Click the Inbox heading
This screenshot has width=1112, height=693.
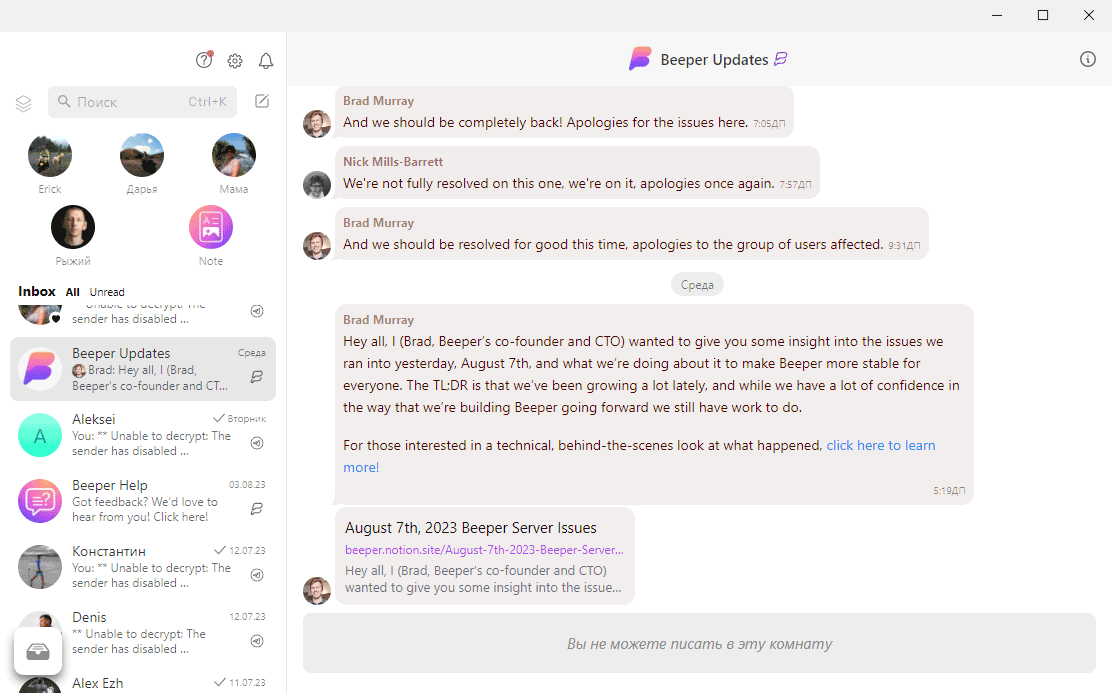coord(37,292)
